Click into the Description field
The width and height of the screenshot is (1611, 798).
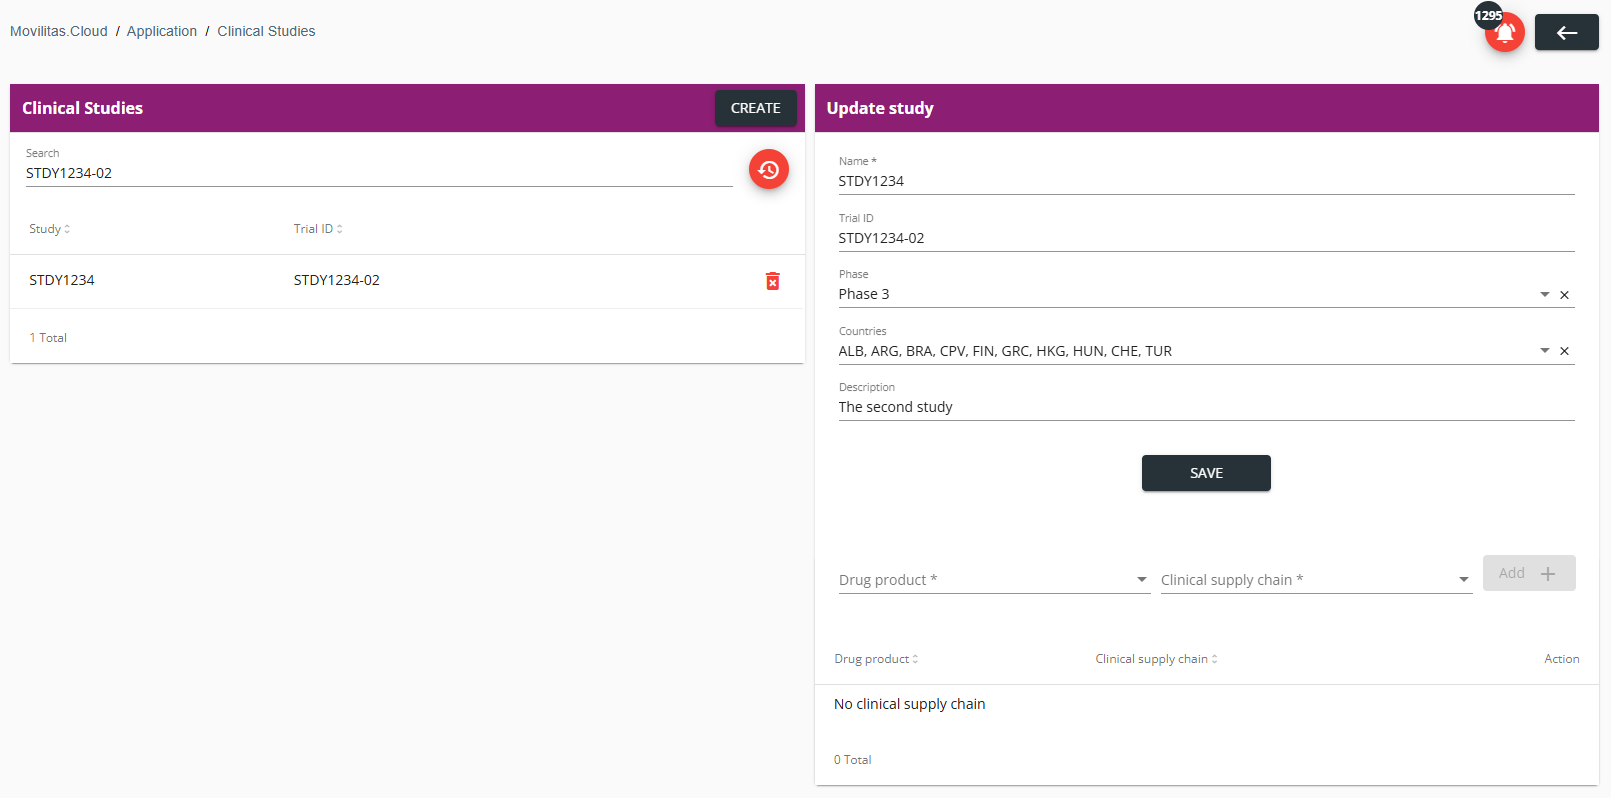1206,407
